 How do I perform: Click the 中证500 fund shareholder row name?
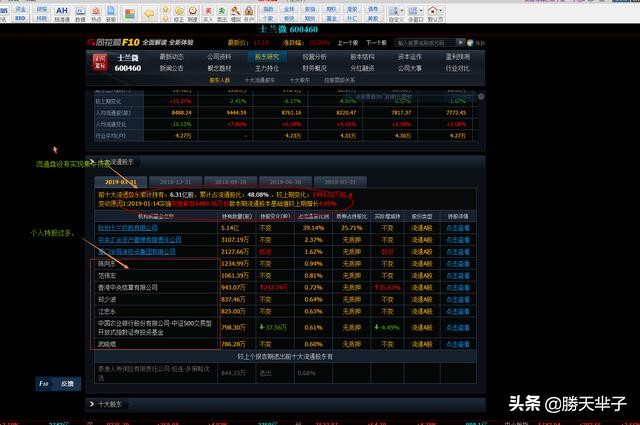click(x=155, y=327)
